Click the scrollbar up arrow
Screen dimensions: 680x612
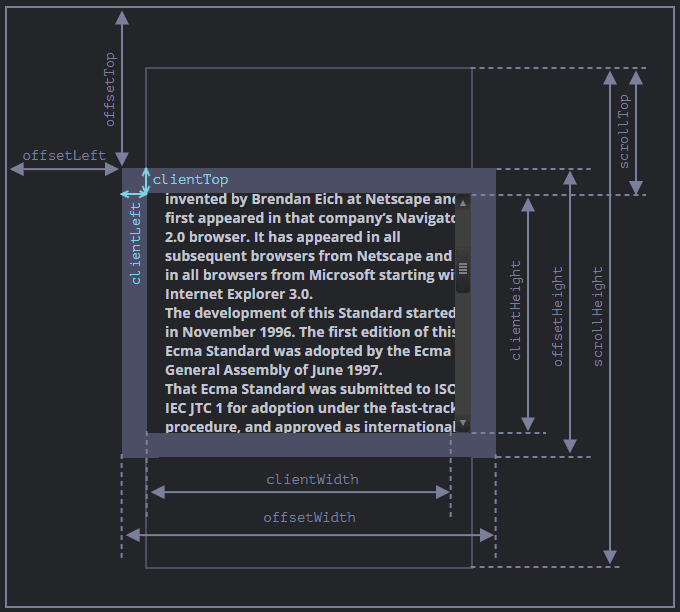point(462,201)
